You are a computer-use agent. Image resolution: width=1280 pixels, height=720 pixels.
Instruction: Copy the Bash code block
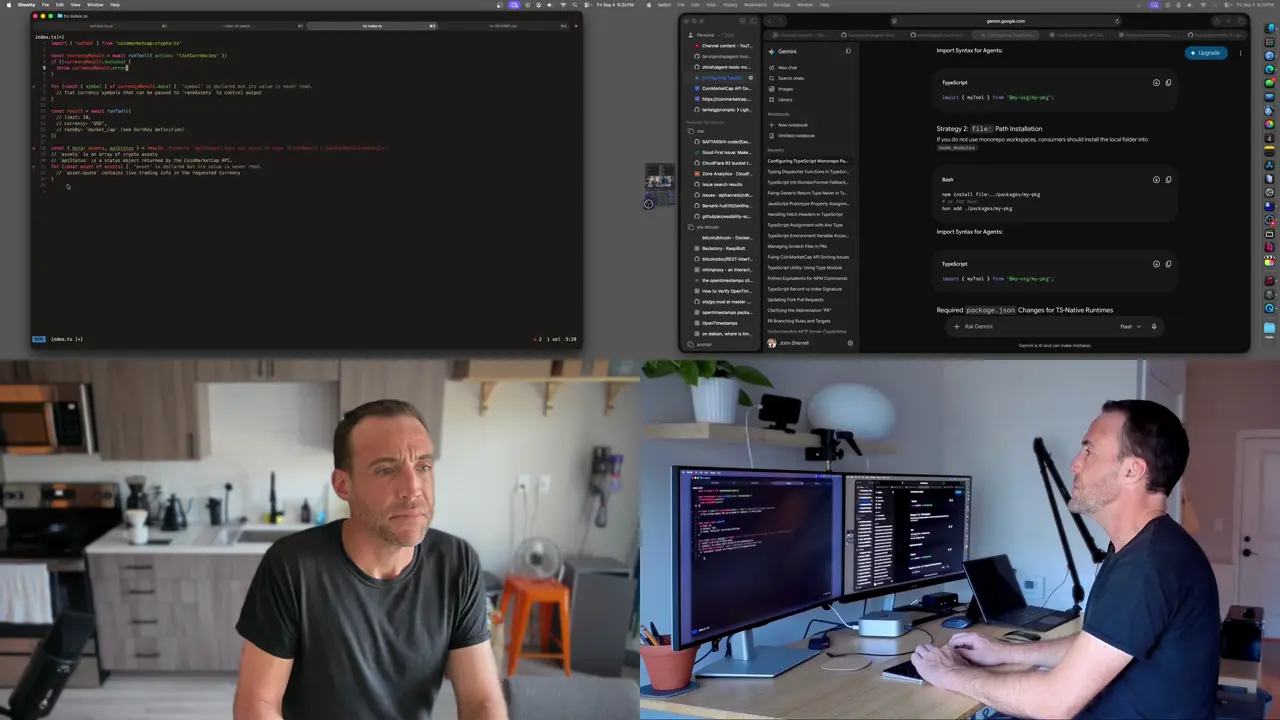(1168, 180)
